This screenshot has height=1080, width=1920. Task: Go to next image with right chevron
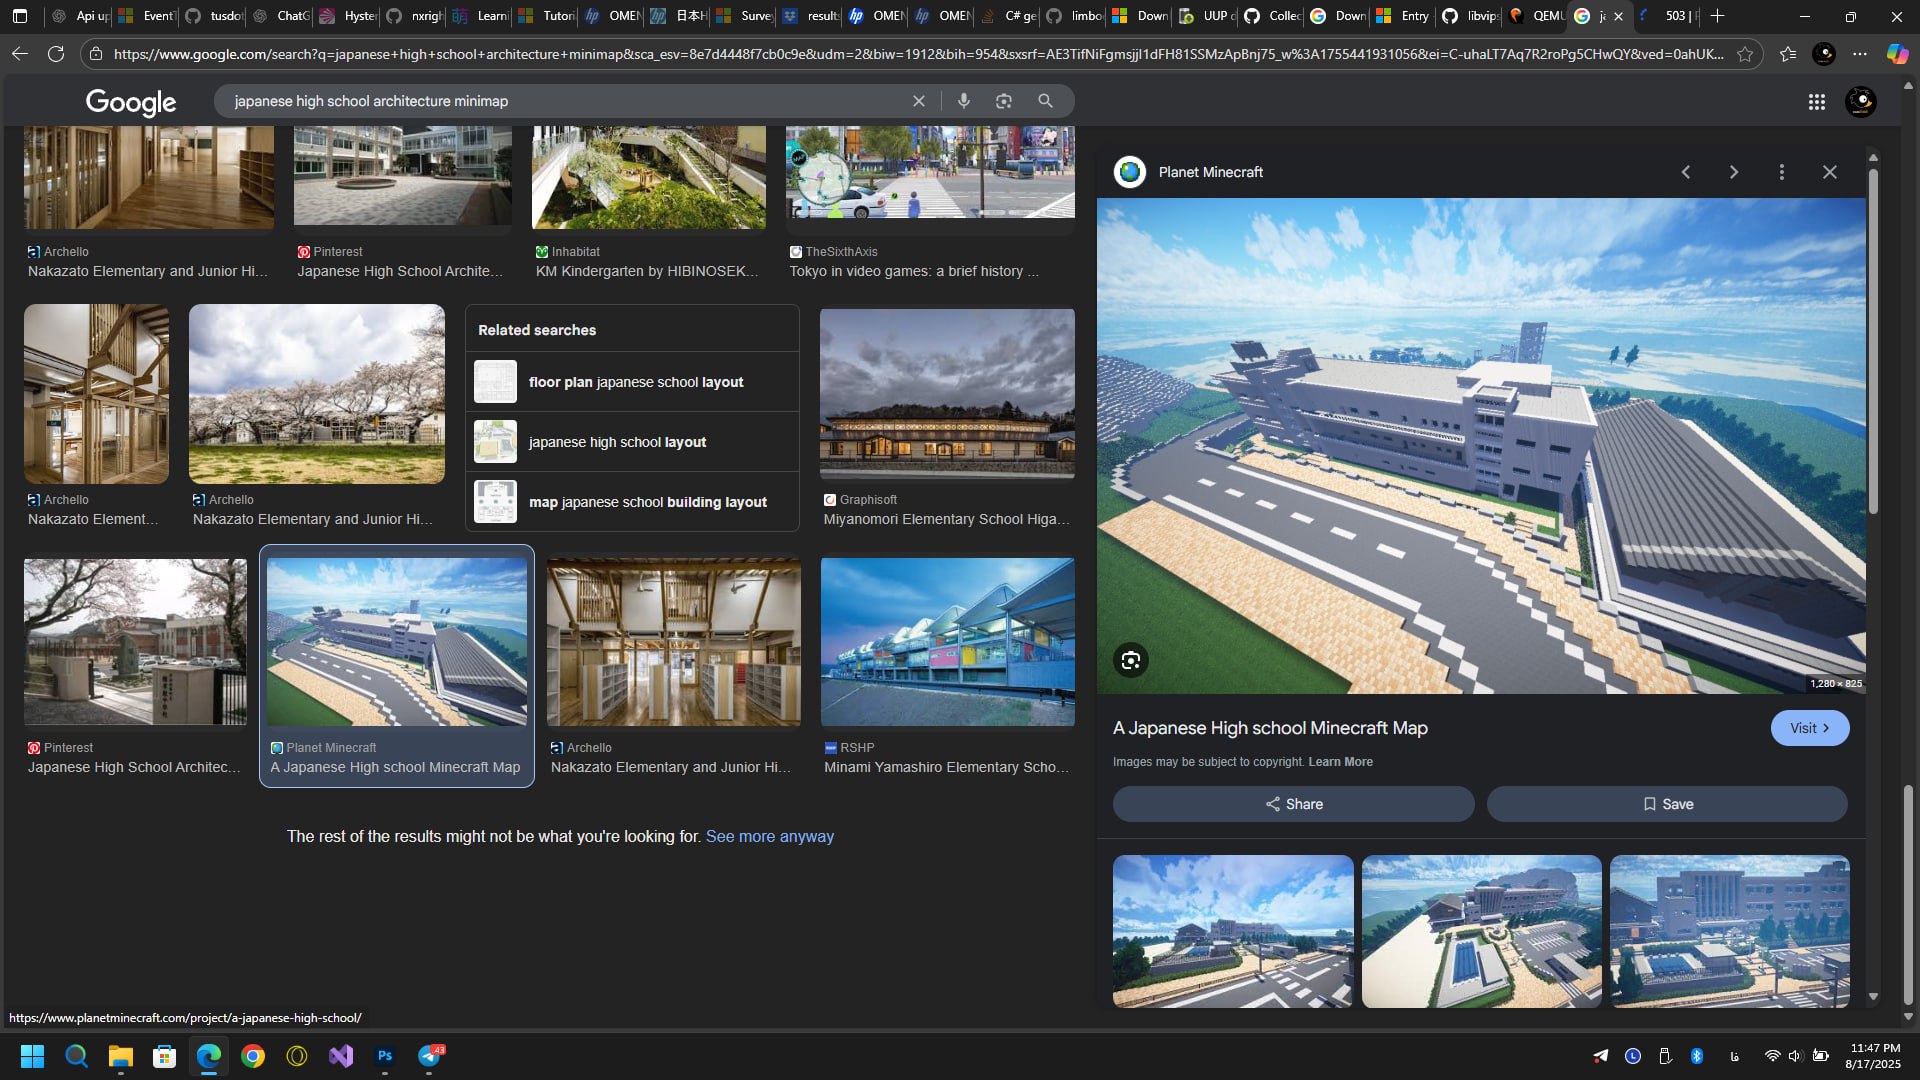(1733, 172)
